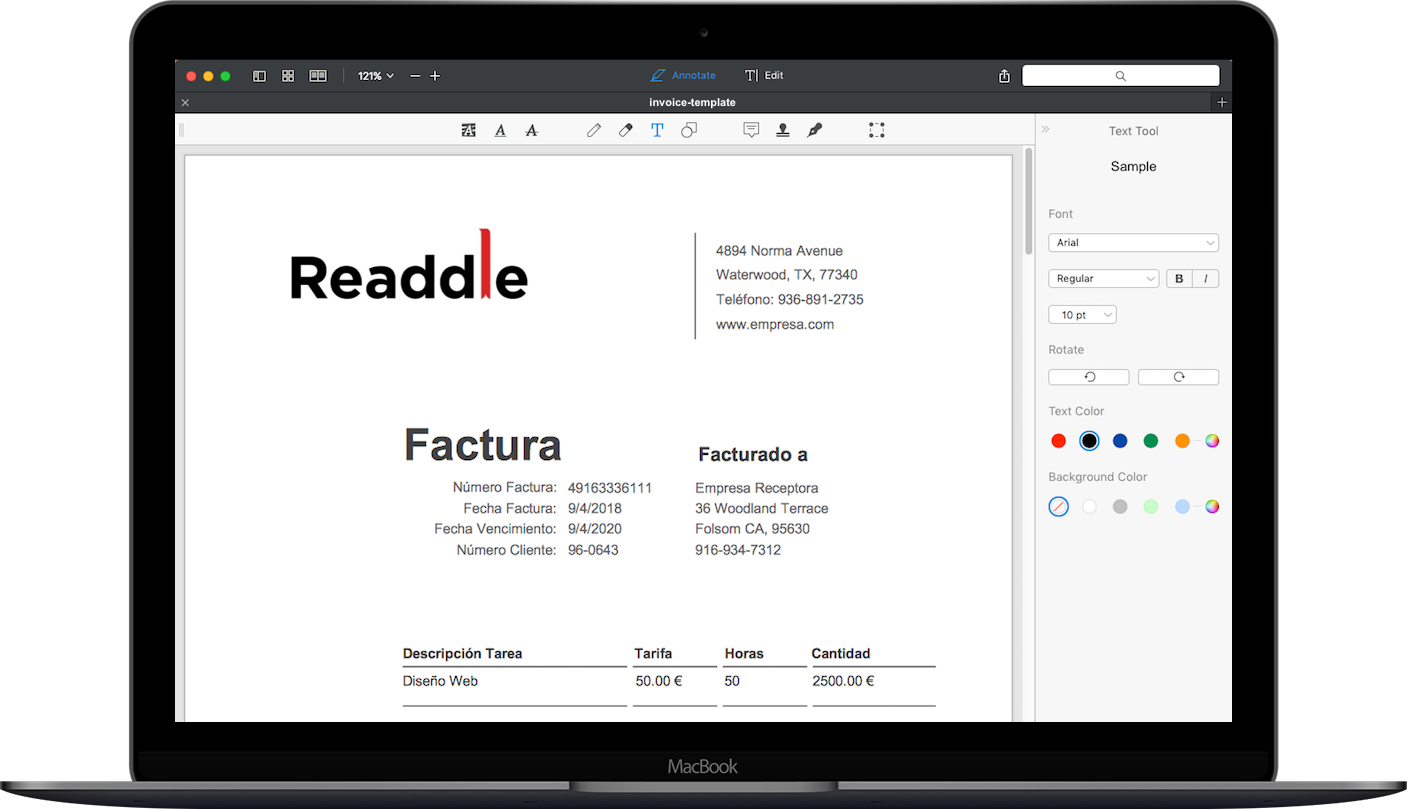Open custom background color picker wheel
The height and width of the screenshot is (809, 1407).
1212,507
